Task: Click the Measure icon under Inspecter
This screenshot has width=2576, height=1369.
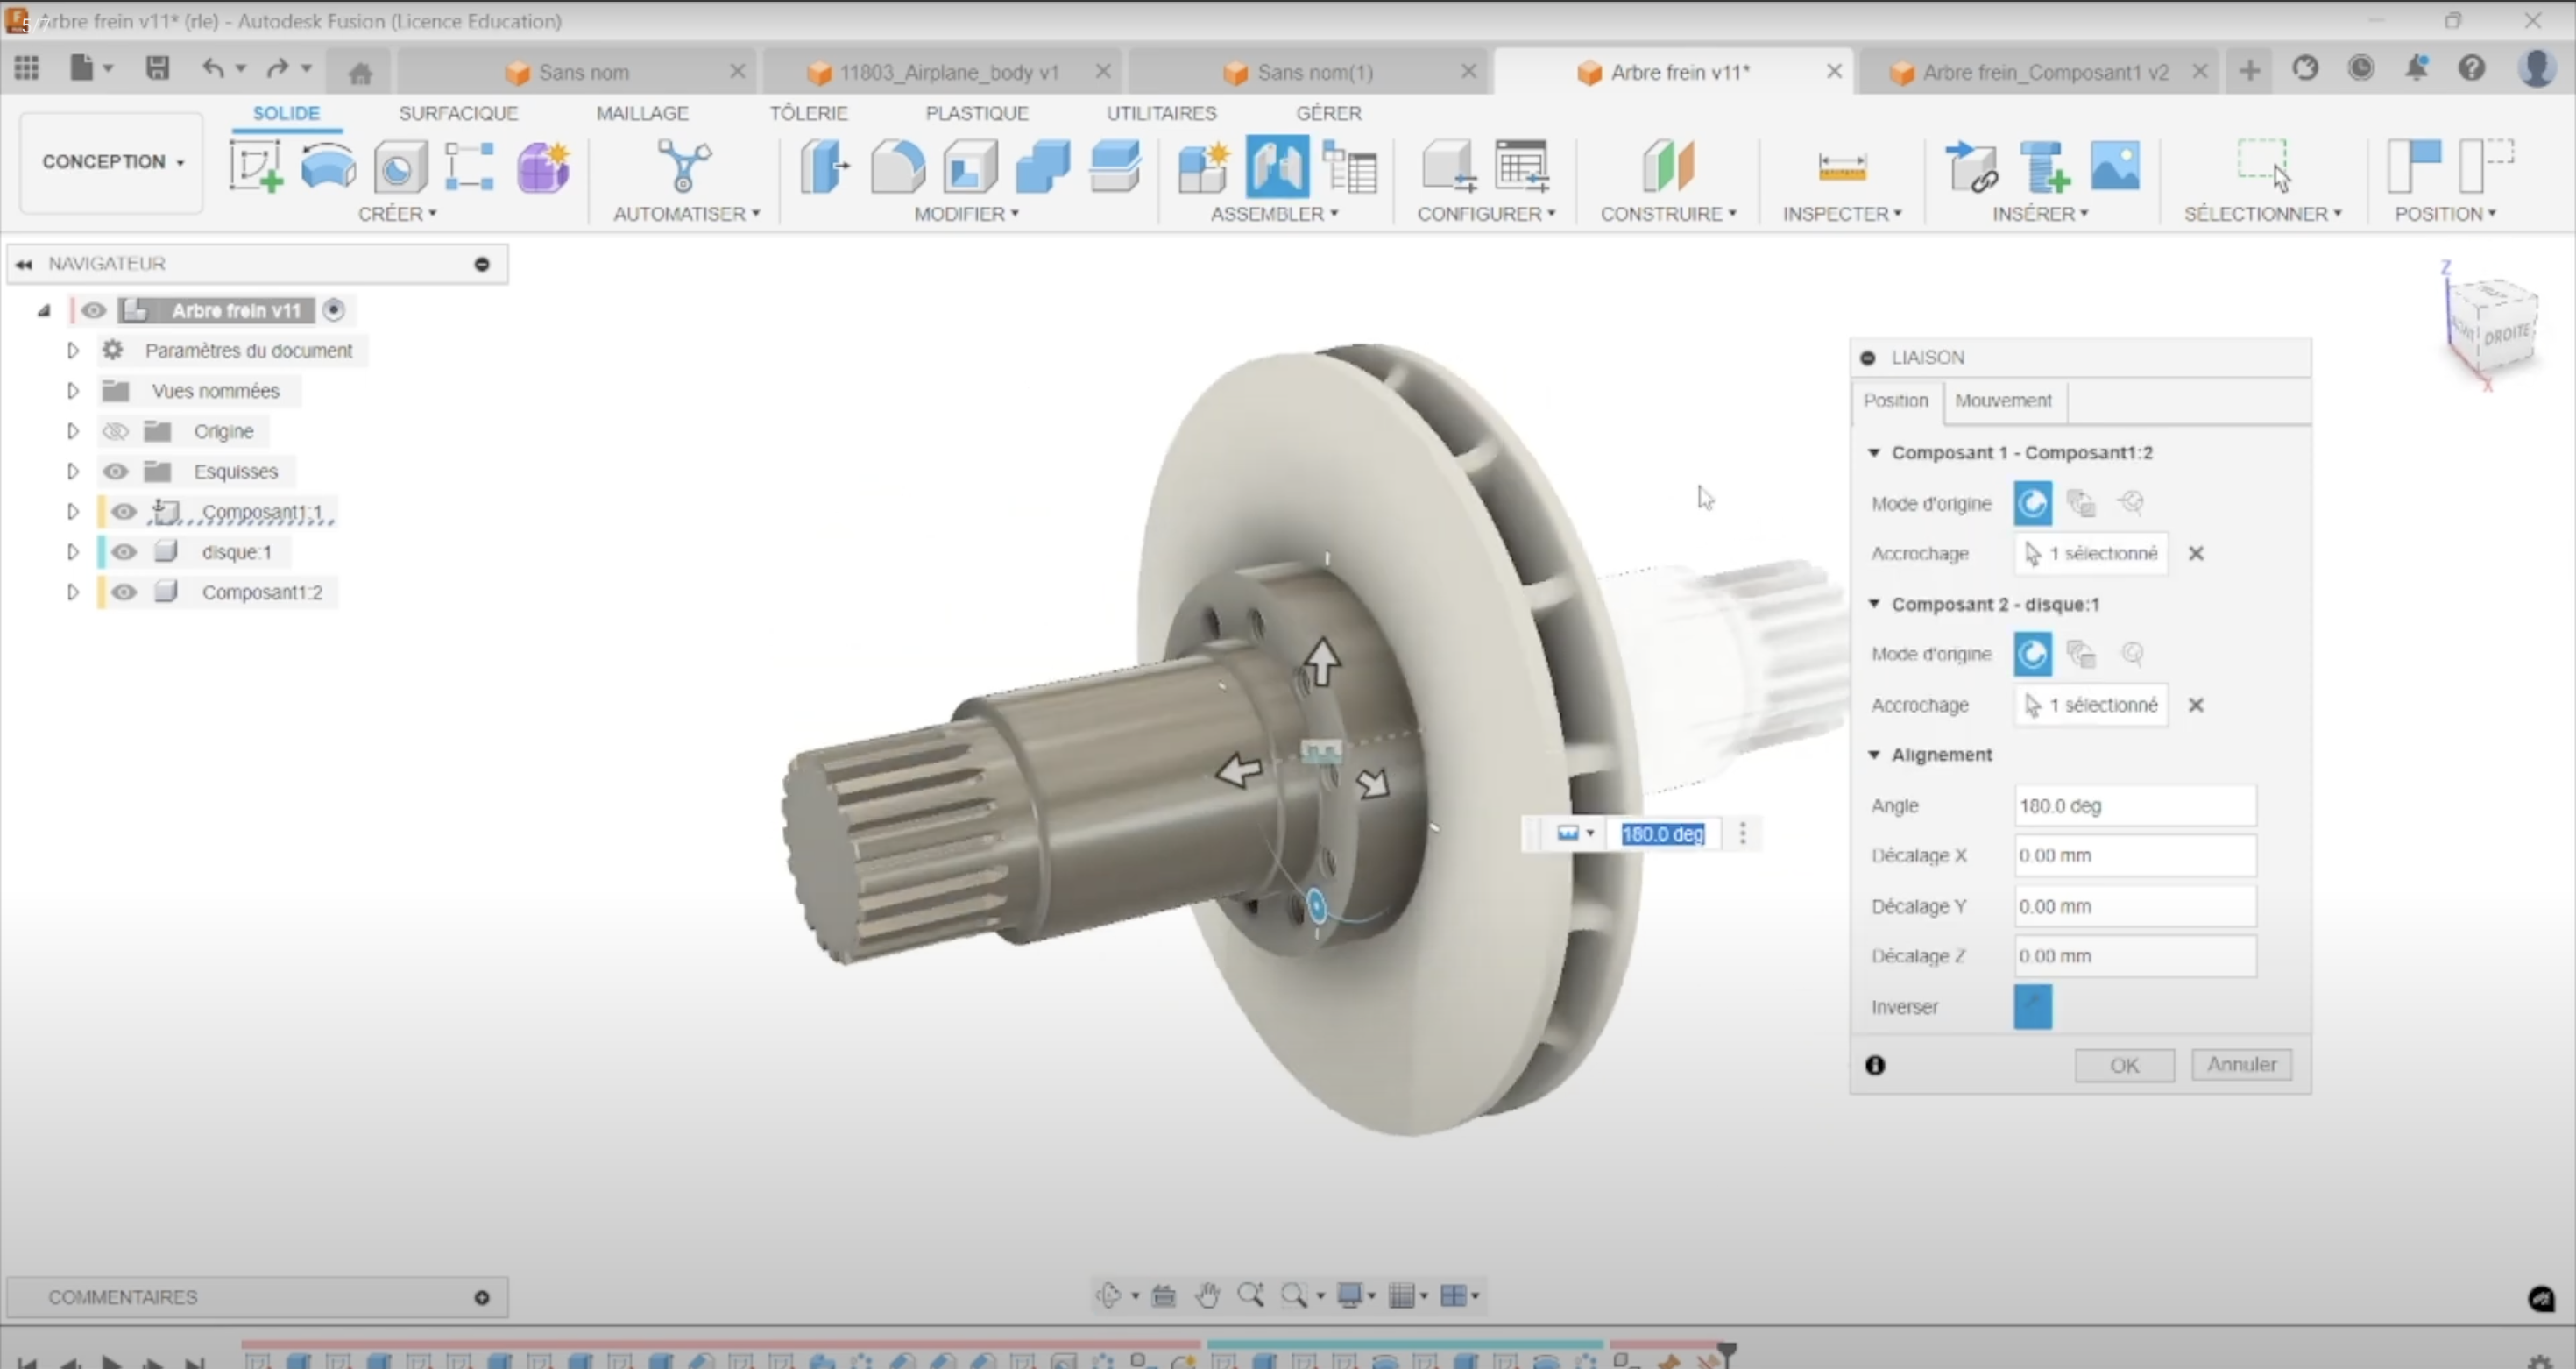Action: pyautogui.click(x=1841, y=166)
